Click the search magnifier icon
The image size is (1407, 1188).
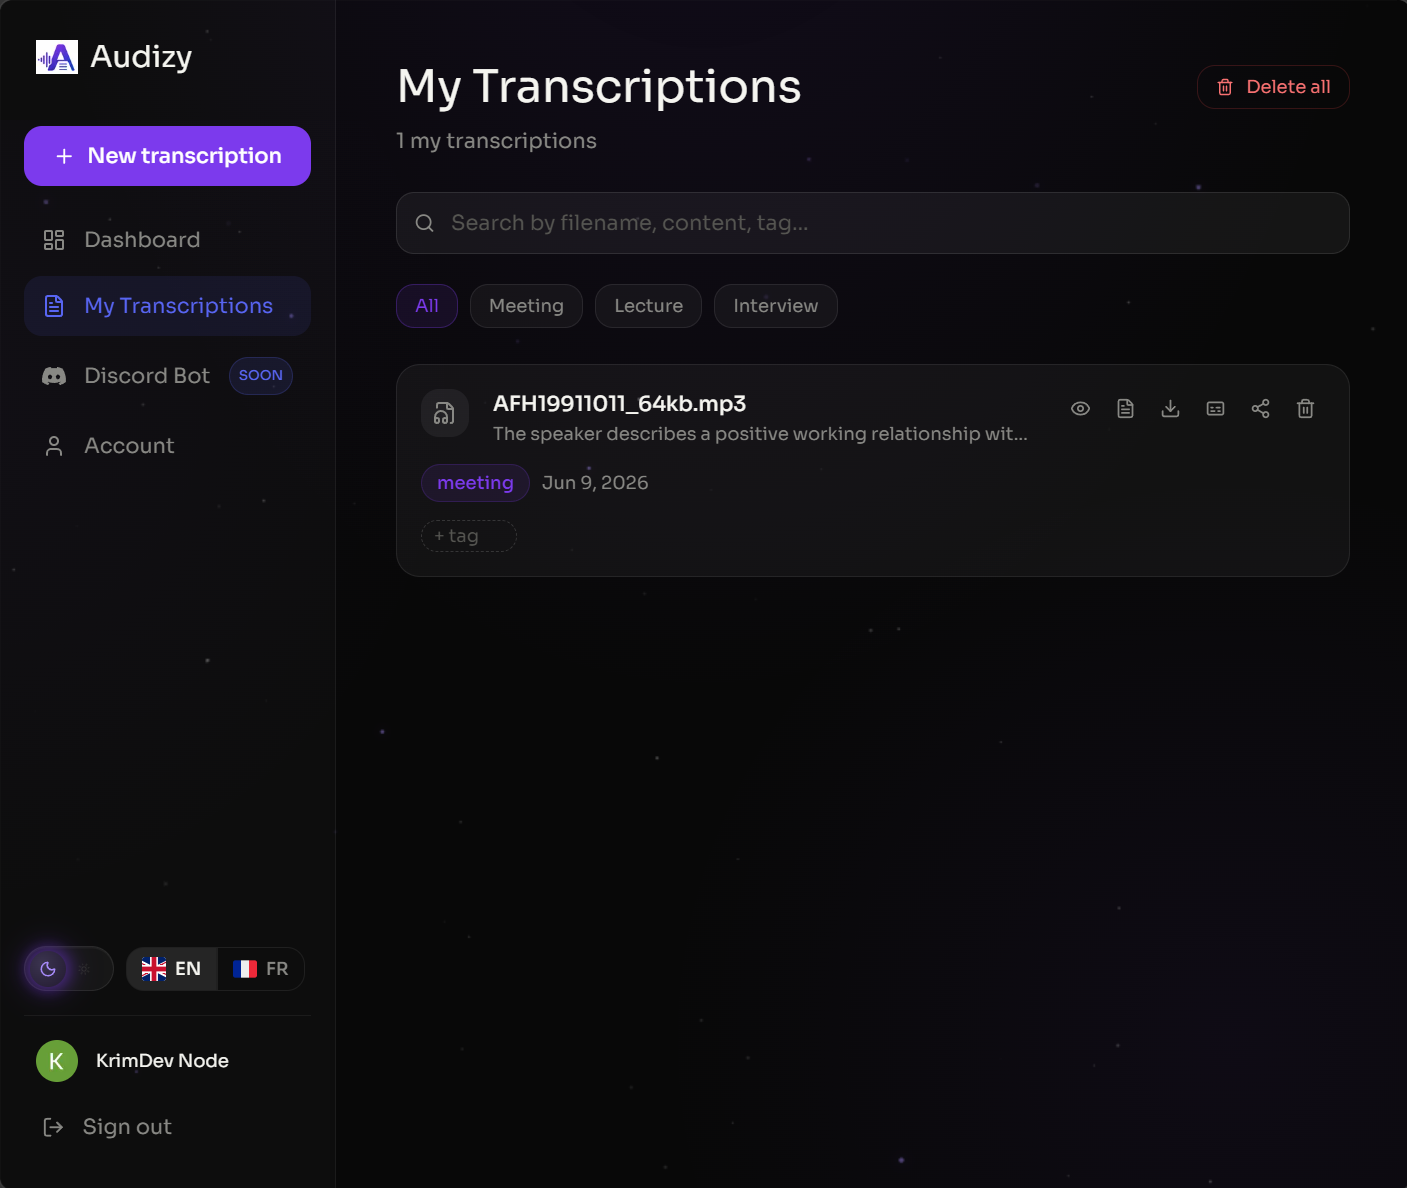pyautogui.click(x=425, y=223)
